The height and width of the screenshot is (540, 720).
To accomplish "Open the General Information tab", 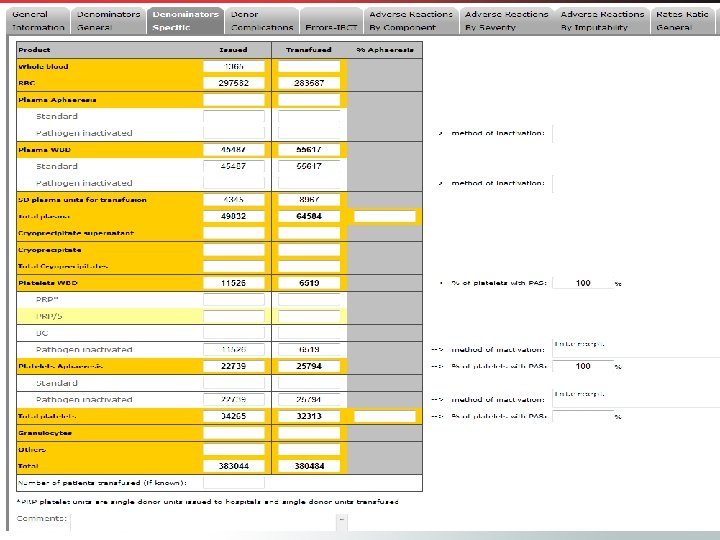I will [x=38, y=21].
